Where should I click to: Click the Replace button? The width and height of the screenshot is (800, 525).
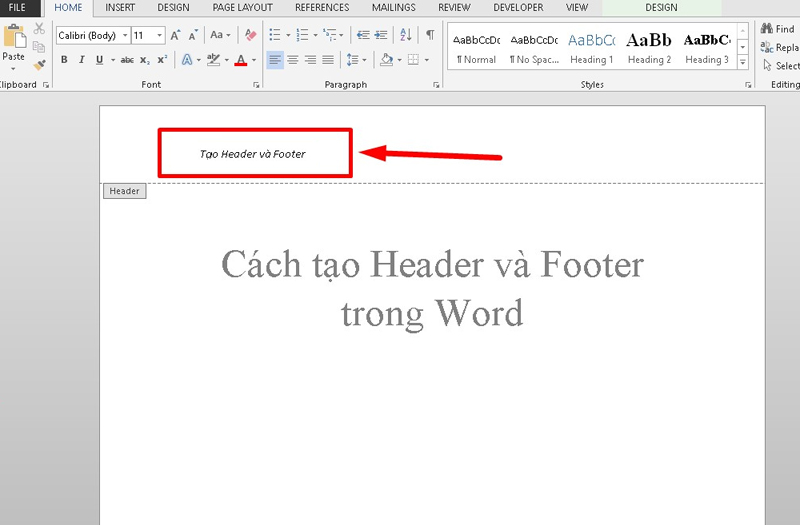[x=780, y=47]
